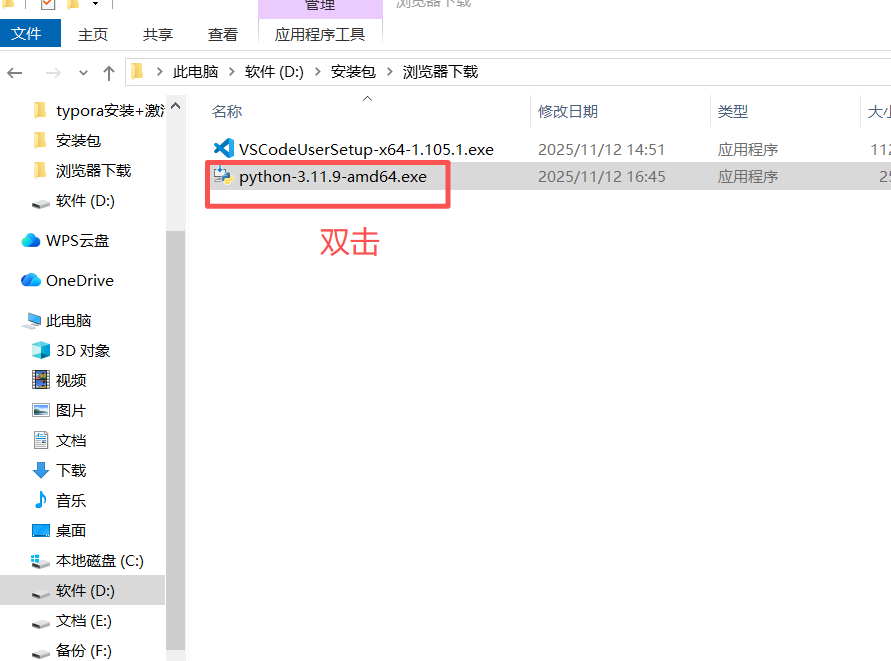Viewport: 891px width, 661px height.
Task: Click navigation pane scrollbar up arrow
Action: pos(176,106)
